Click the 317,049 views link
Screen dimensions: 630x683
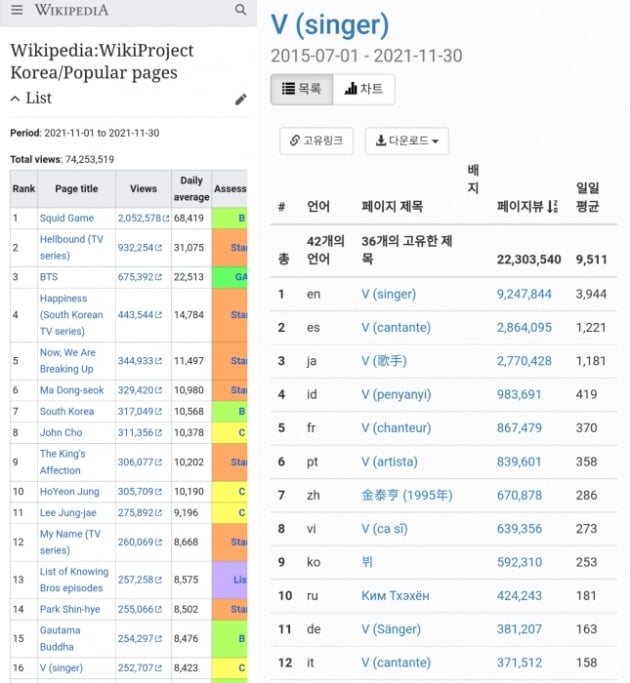pyautogui.click(x=140, y=411)
